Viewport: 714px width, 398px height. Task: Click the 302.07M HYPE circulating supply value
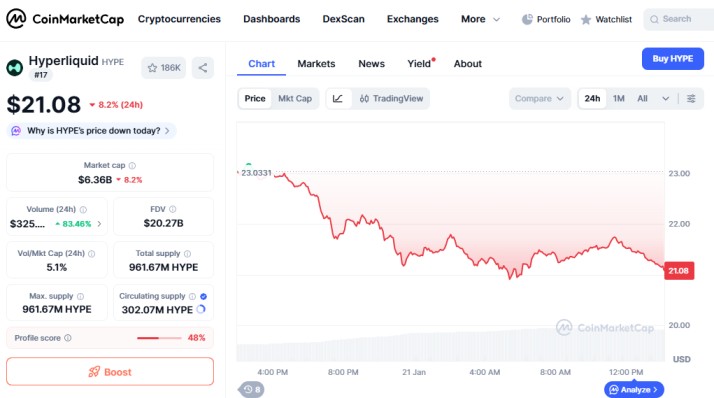[157, 310]
